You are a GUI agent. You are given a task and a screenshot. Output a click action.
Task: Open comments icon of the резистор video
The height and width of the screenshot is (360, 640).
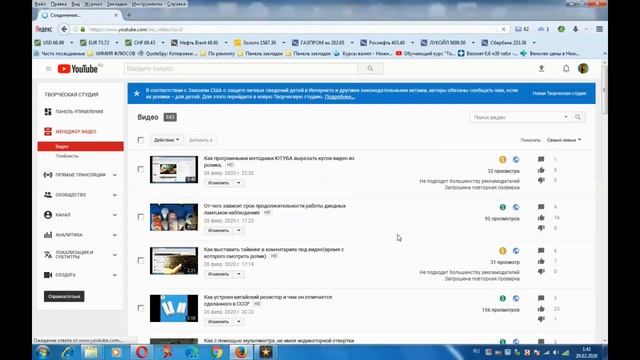tap(541, 298)
